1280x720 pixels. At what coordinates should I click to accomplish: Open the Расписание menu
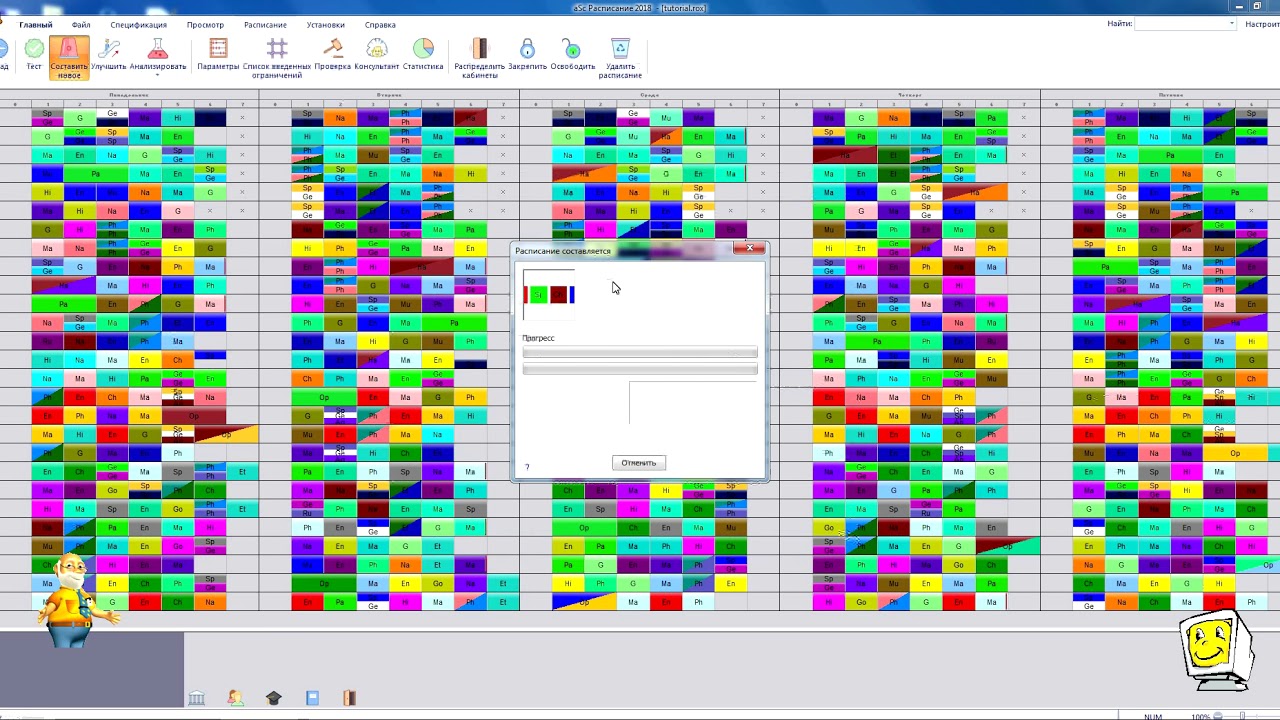[x=265, y=25]
